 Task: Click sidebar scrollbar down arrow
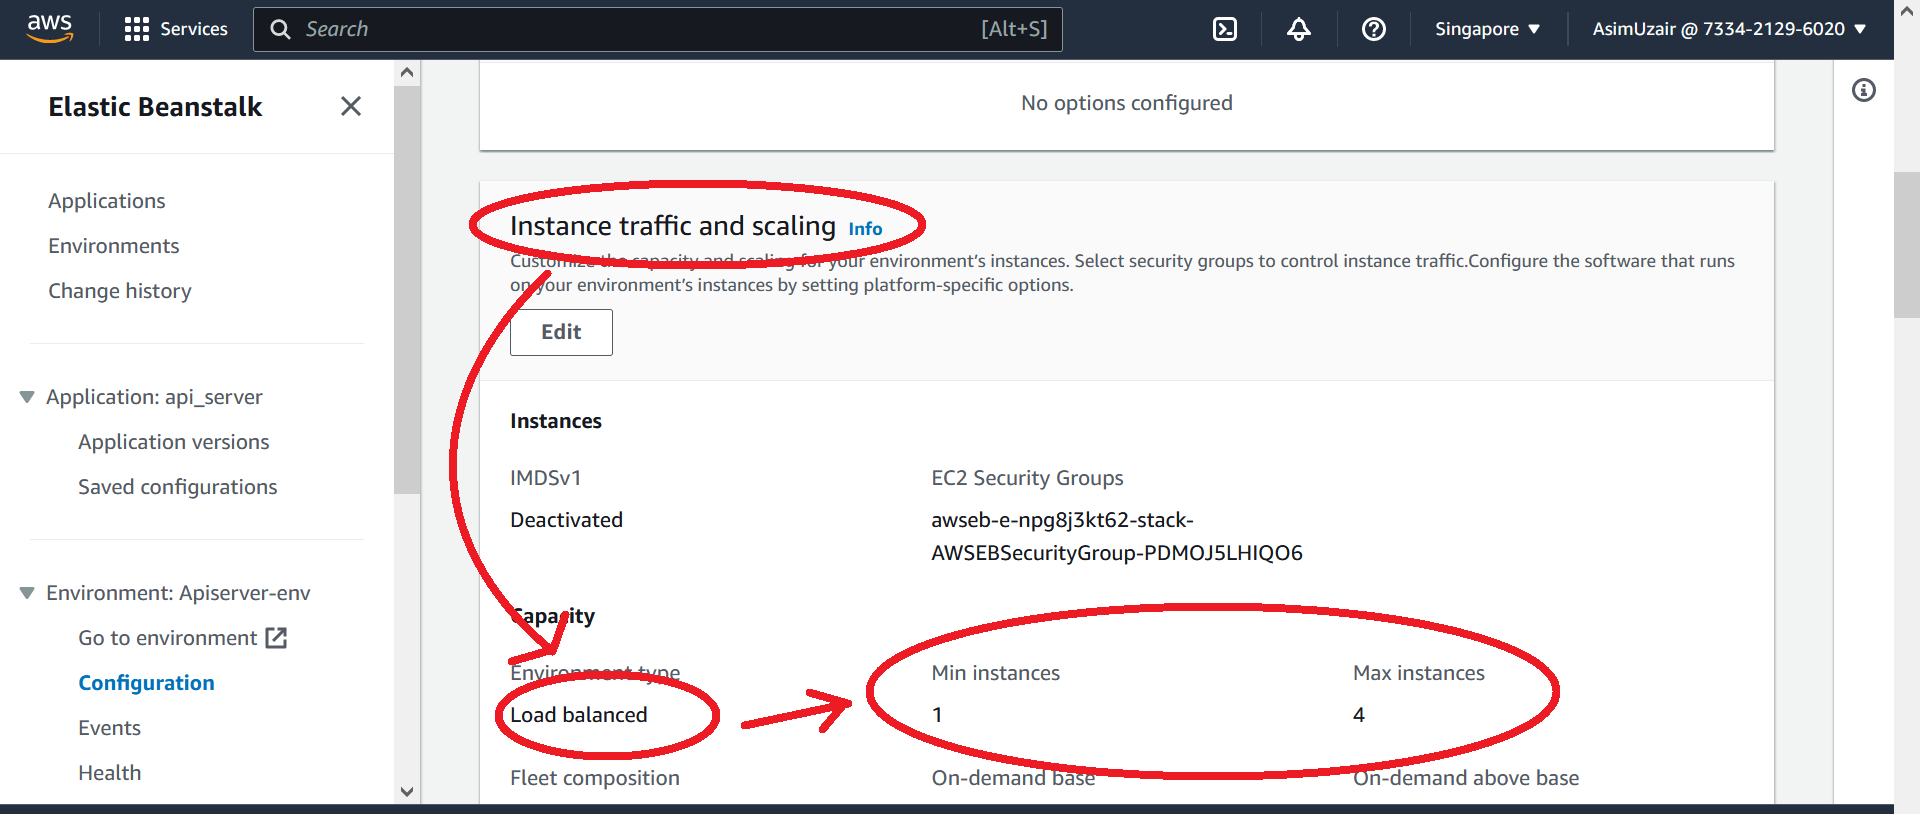(406, 791)
